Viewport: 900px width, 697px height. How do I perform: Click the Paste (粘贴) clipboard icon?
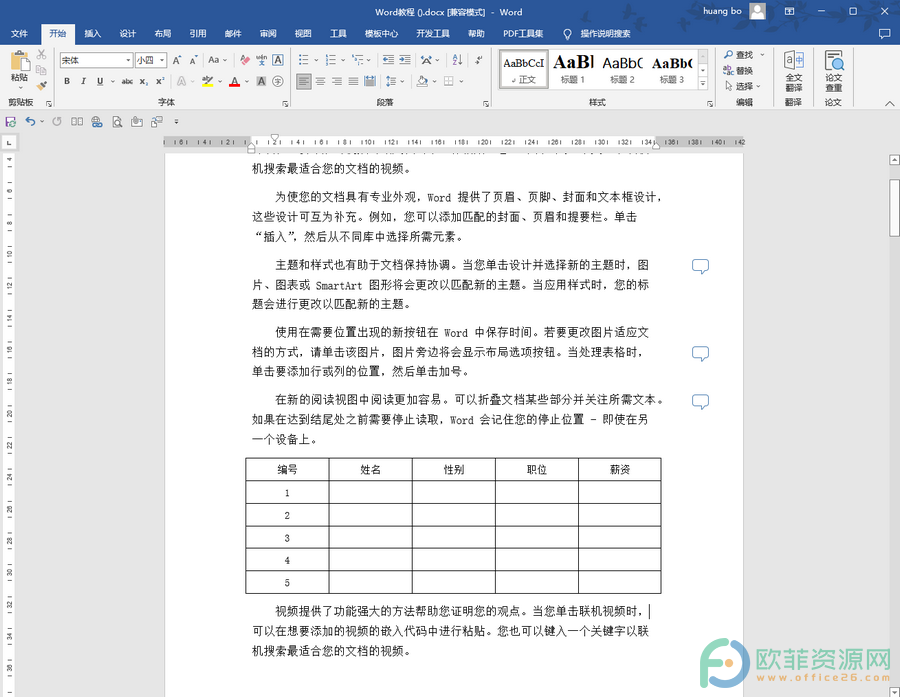tap(20, 61)
